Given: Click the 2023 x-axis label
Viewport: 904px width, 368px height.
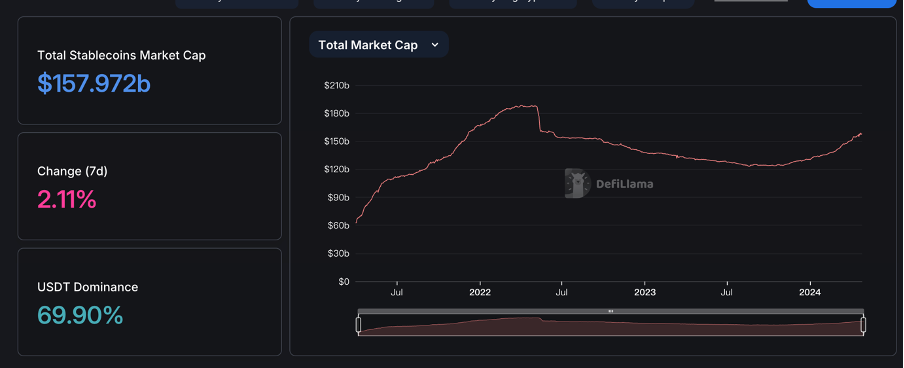Looking at the screenshot, I should [645, 292].
